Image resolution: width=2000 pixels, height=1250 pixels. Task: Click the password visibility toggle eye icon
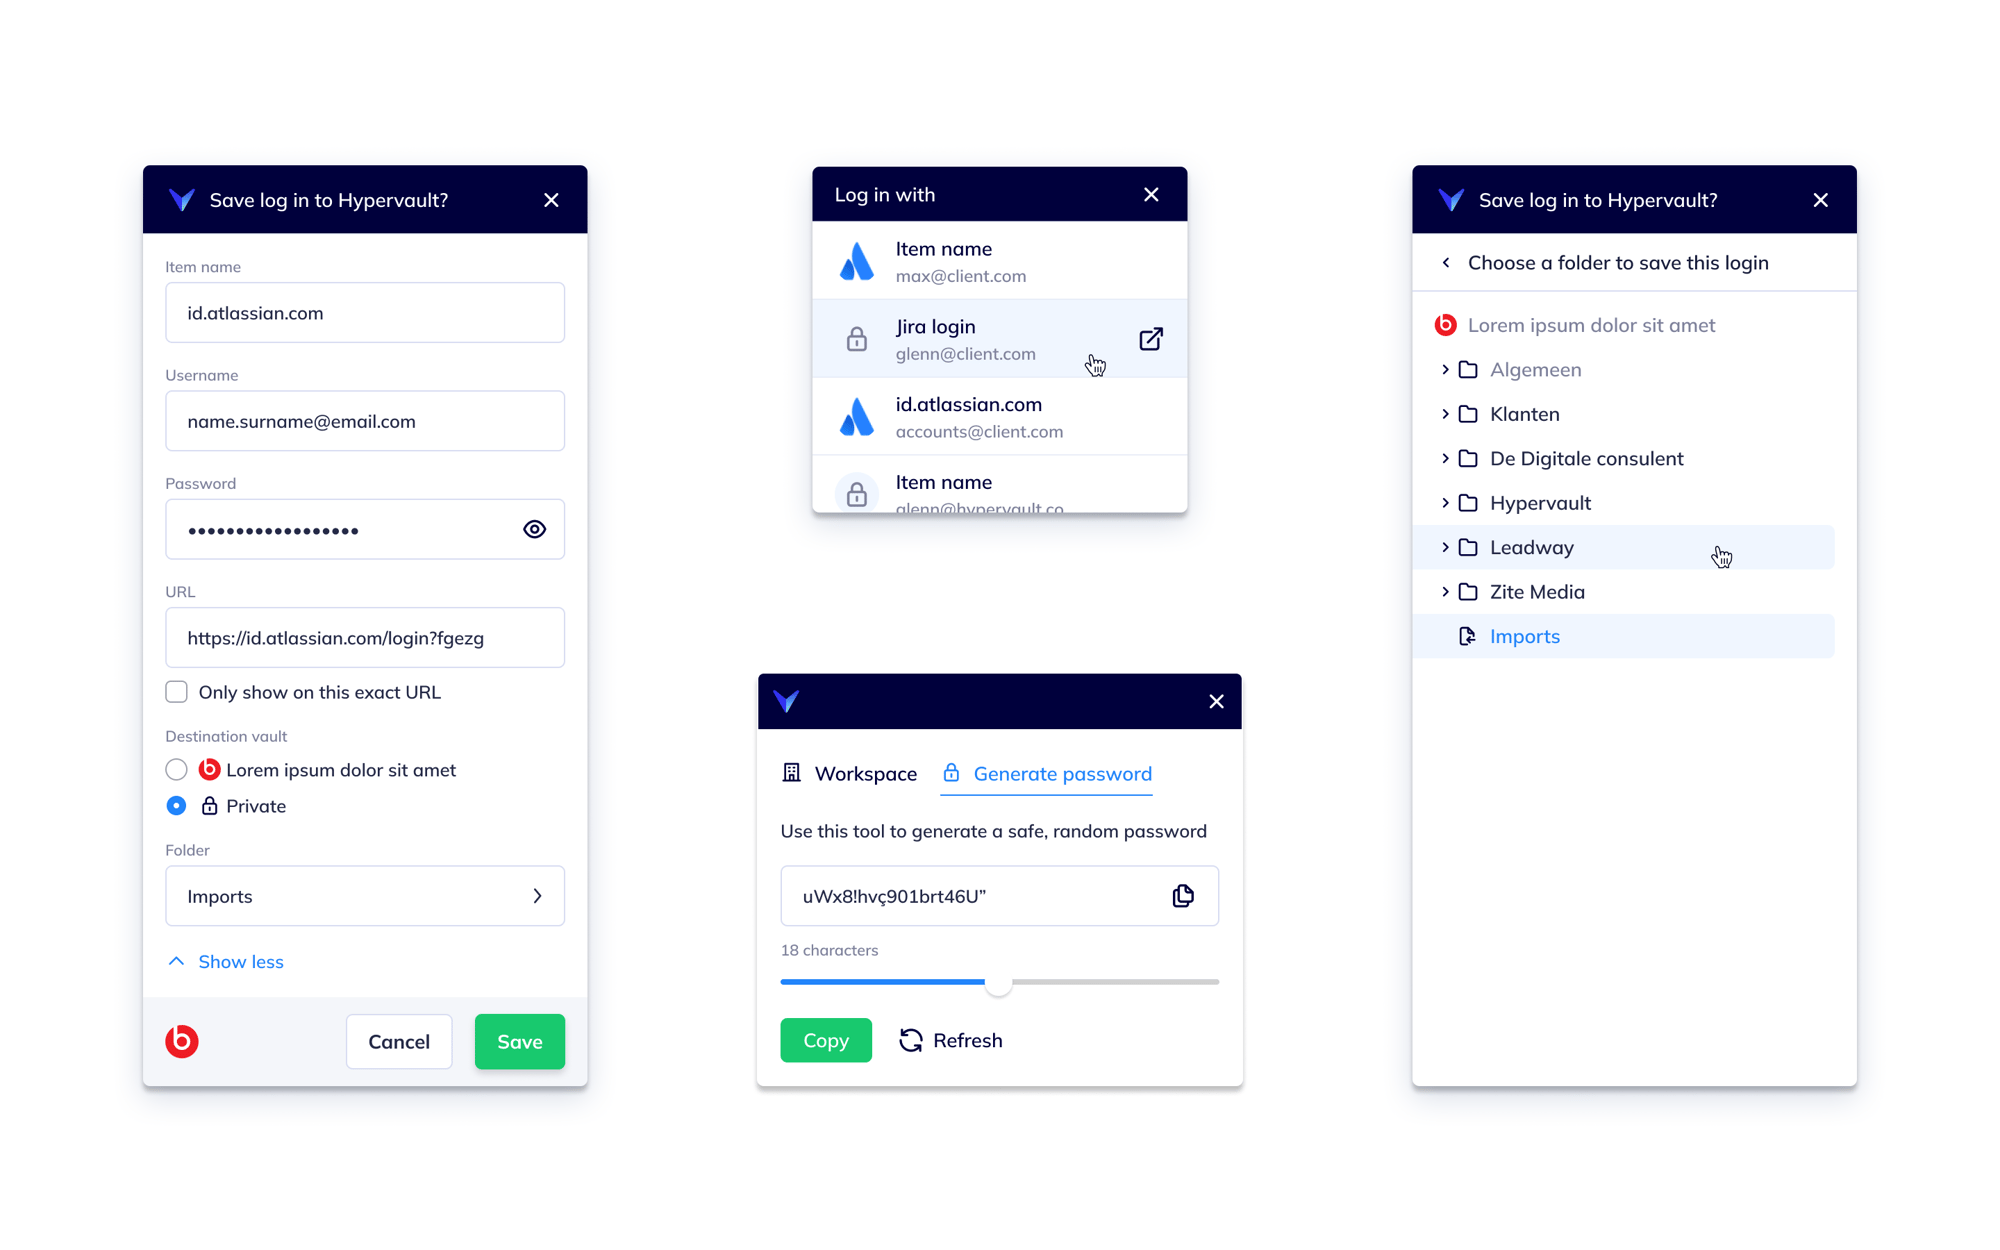click(x=534, y=530)
